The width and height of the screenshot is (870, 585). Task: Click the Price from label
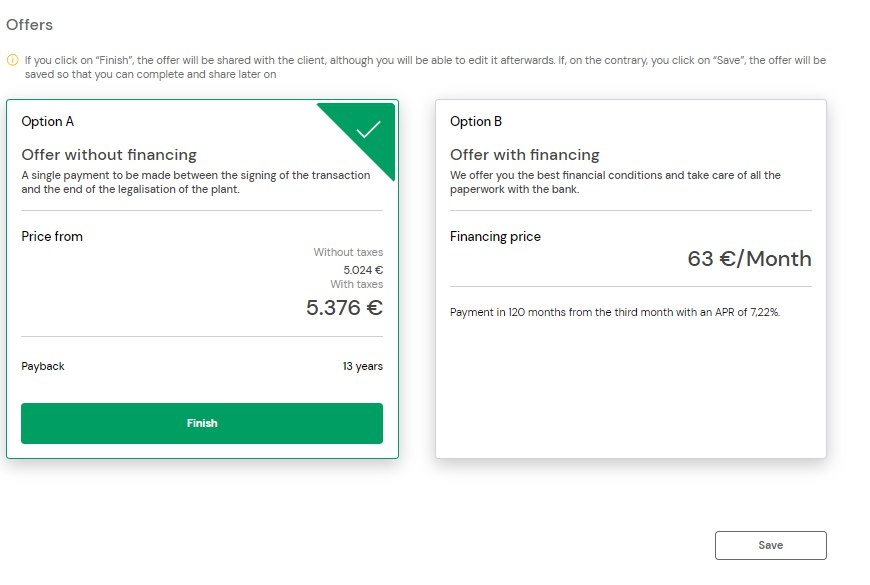coord(52,236)
